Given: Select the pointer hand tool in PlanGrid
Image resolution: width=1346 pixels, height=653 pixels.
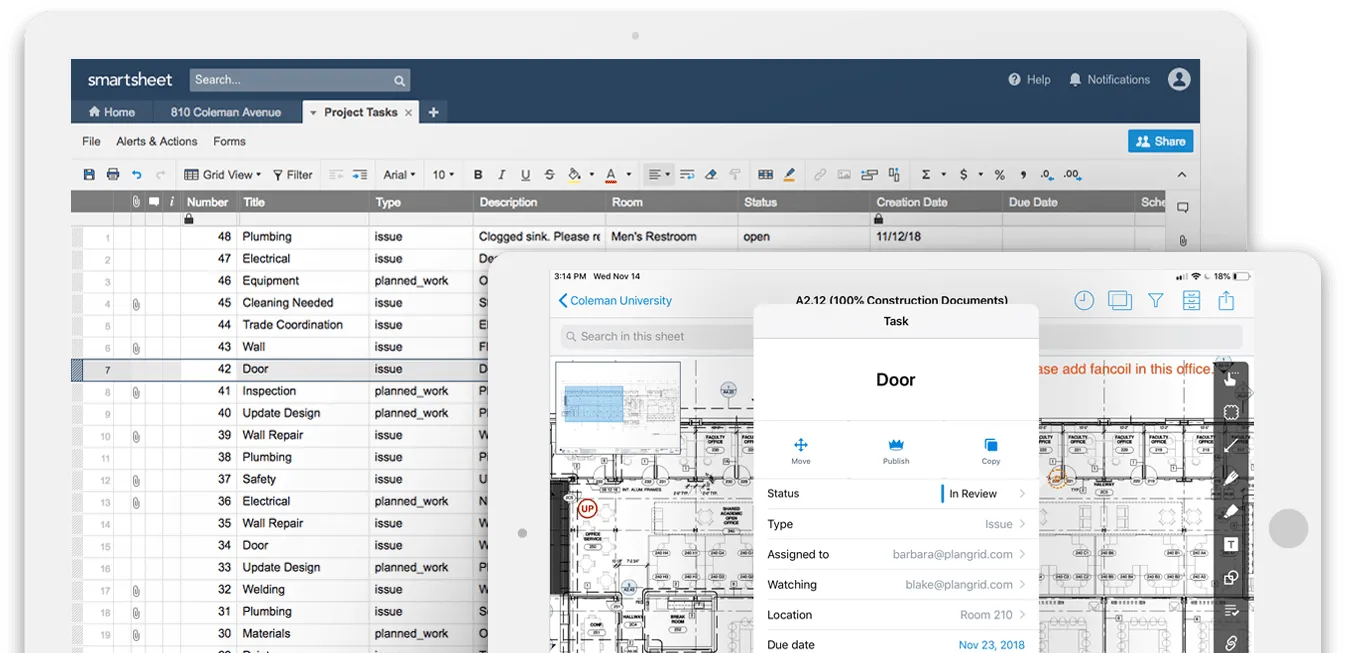Looking at the screenshot, I should pyautogui.click(x=1231, y=378).
